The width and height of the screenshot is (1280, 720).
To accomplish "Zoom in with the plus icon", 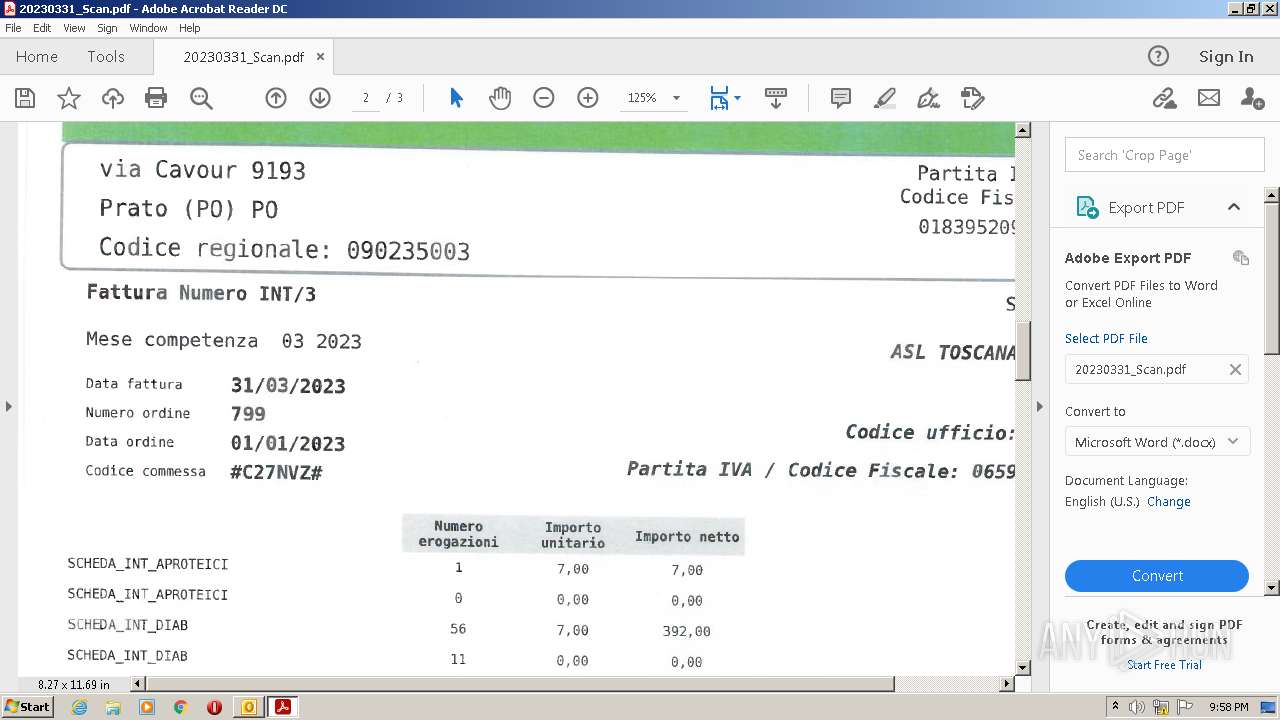I will click(588, 98).
